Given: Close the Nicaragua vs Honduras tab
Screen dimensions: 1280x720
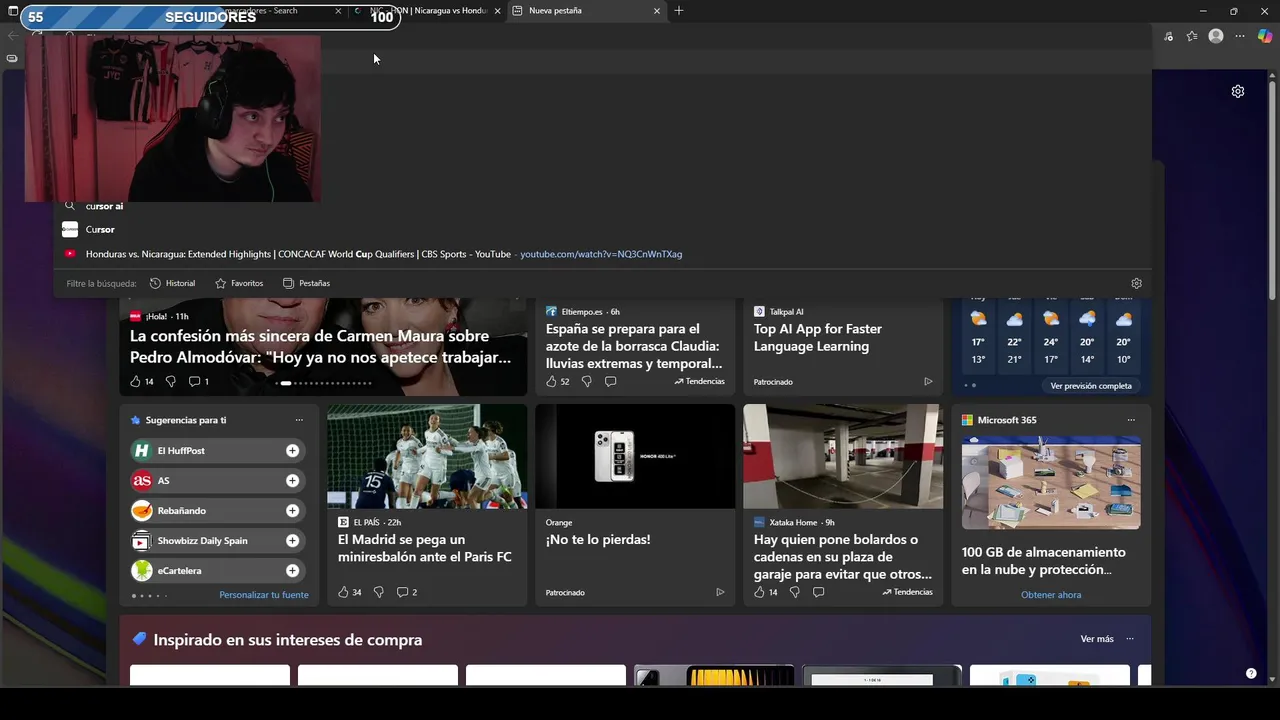Looking at the screenshot, I should pyautogui.click(x=497, y=11).
